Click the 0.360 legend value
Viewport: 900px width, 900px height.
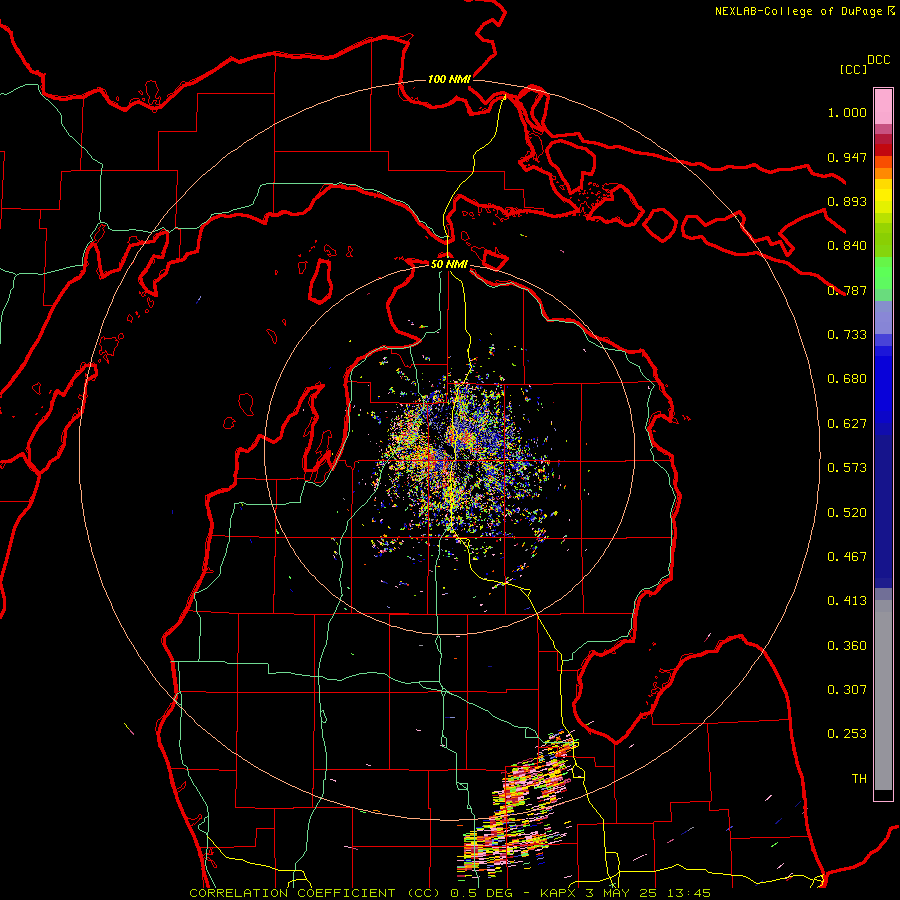tap(847, 646)
